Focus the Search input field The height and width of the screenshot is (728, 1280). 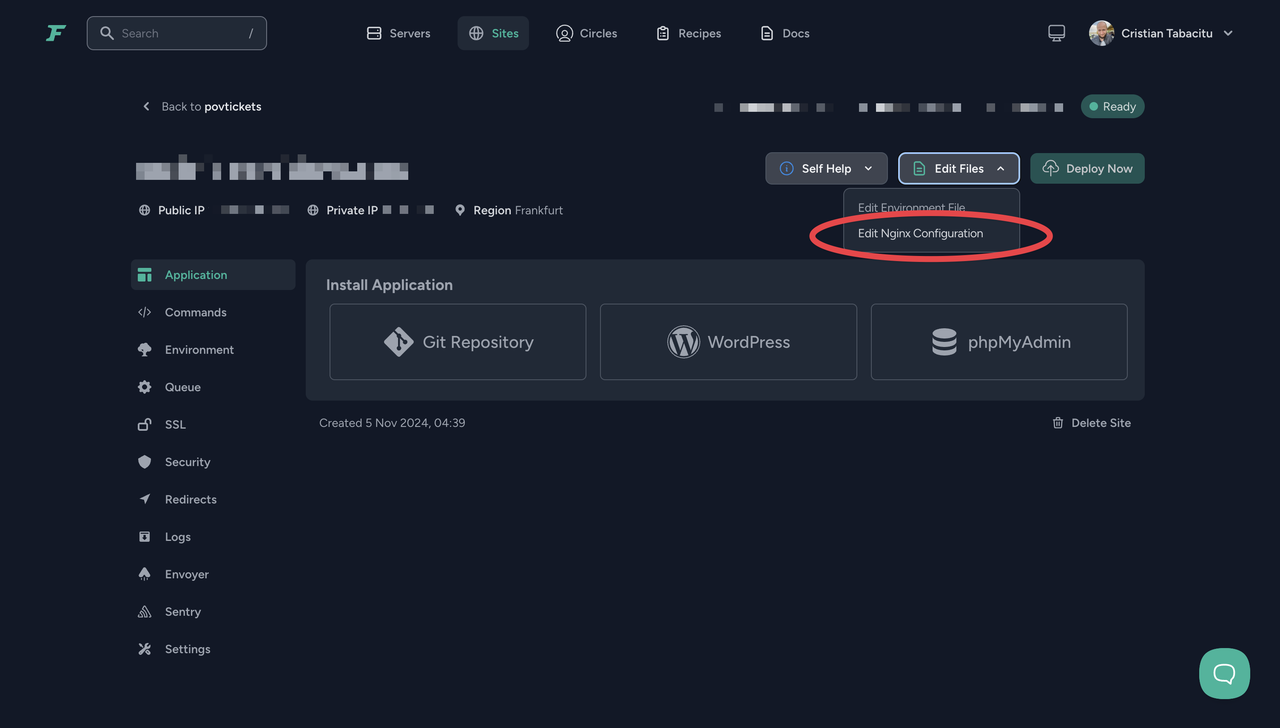(x=177, y=33)
